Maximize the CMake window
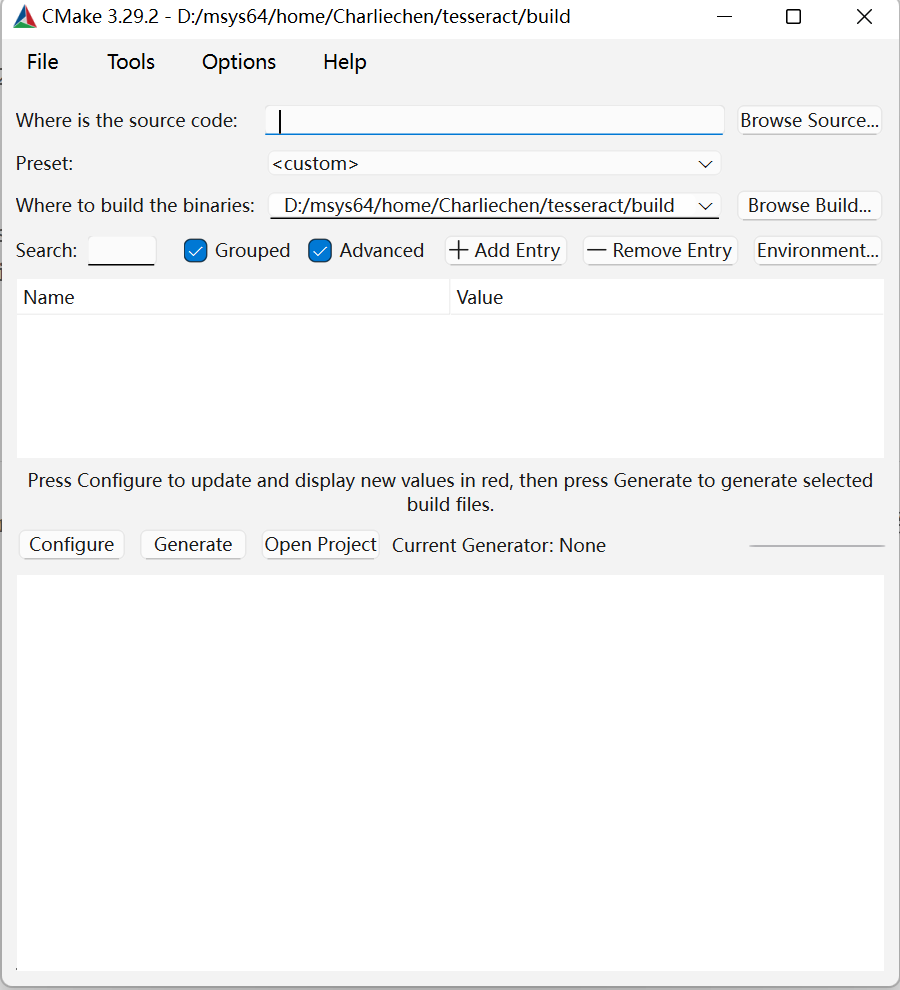This screenshot has width=900, height=990. tap(793, 16)
